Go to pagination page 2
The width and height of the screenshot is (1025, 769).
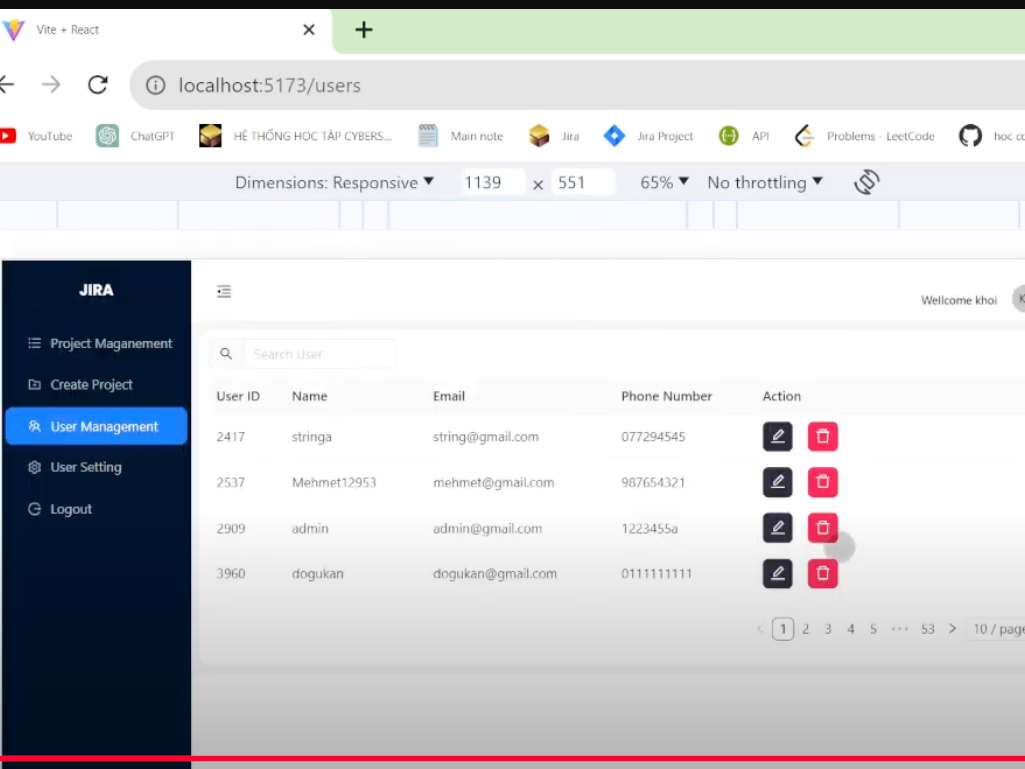[x=805, y=629]
